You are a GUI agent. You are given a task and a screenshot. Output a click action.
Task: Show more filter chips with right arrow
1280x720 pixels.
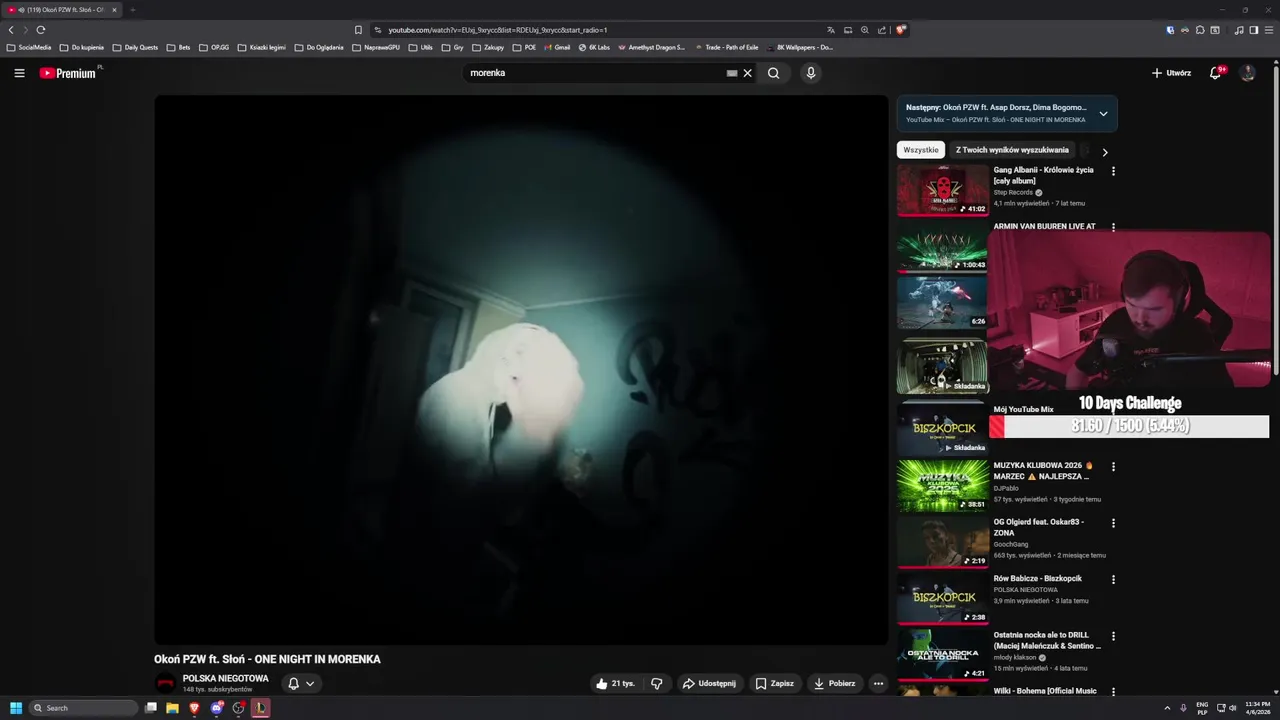(1105, 152)
